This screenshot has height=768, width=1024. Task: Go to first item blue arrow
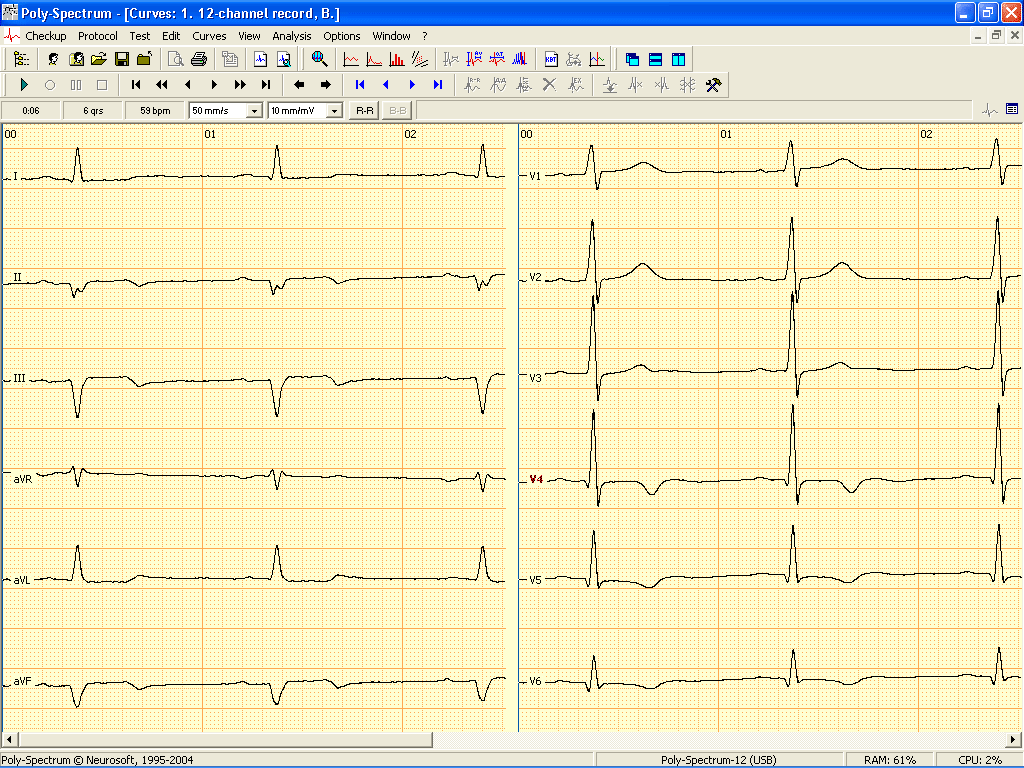pyautogui.click(x=360, y=85)
